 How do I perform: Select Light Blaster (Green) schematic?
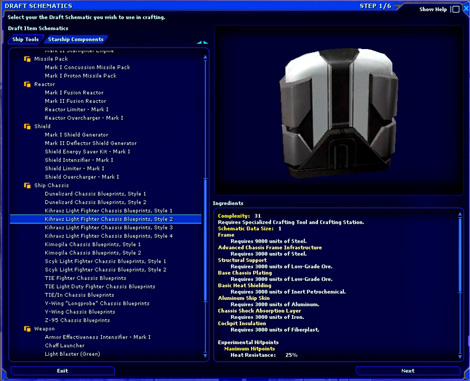pos(72,354)
